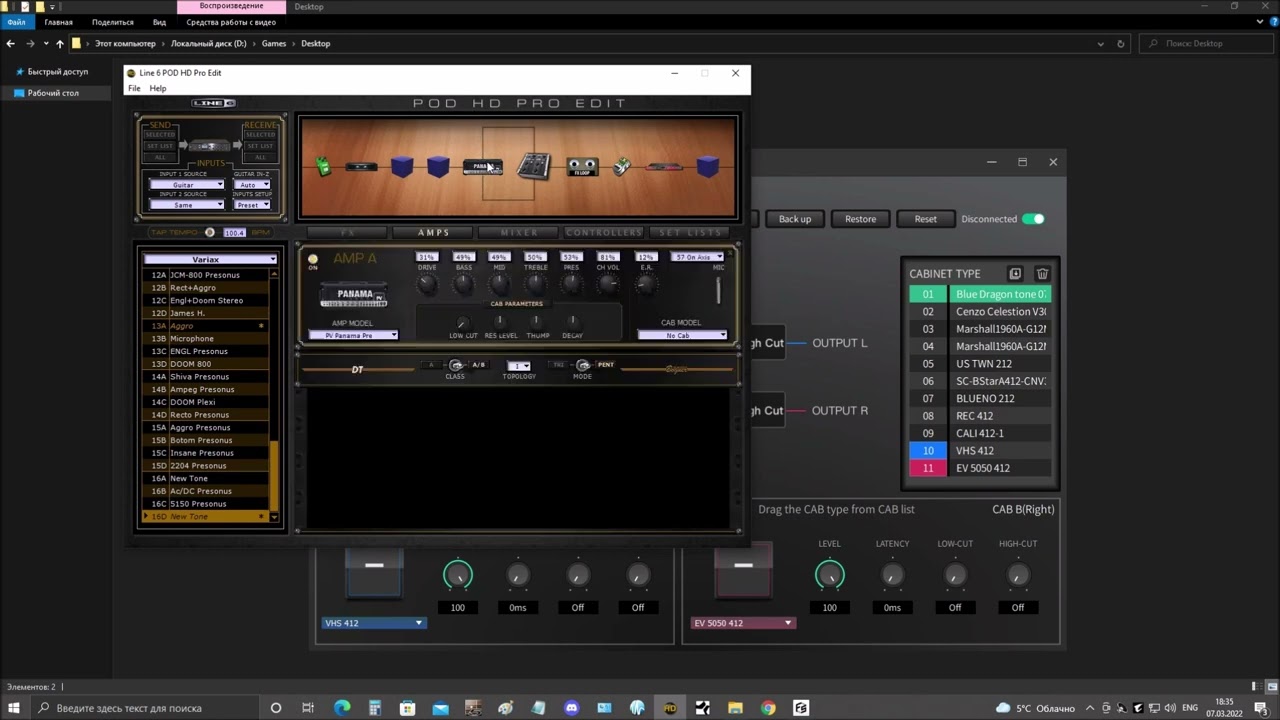Screen dimensions: 1280x720
Task: Toggle the AMP A On switch
Action: point(313,260)
